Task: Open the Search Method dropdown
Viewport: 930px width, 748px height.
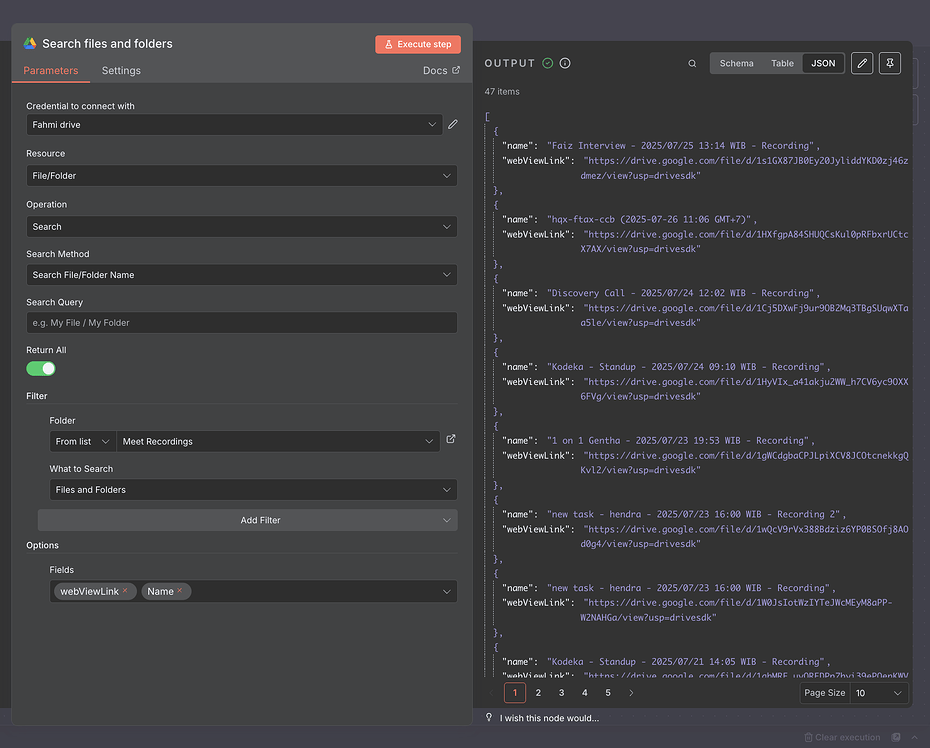Action: point(241,275)
